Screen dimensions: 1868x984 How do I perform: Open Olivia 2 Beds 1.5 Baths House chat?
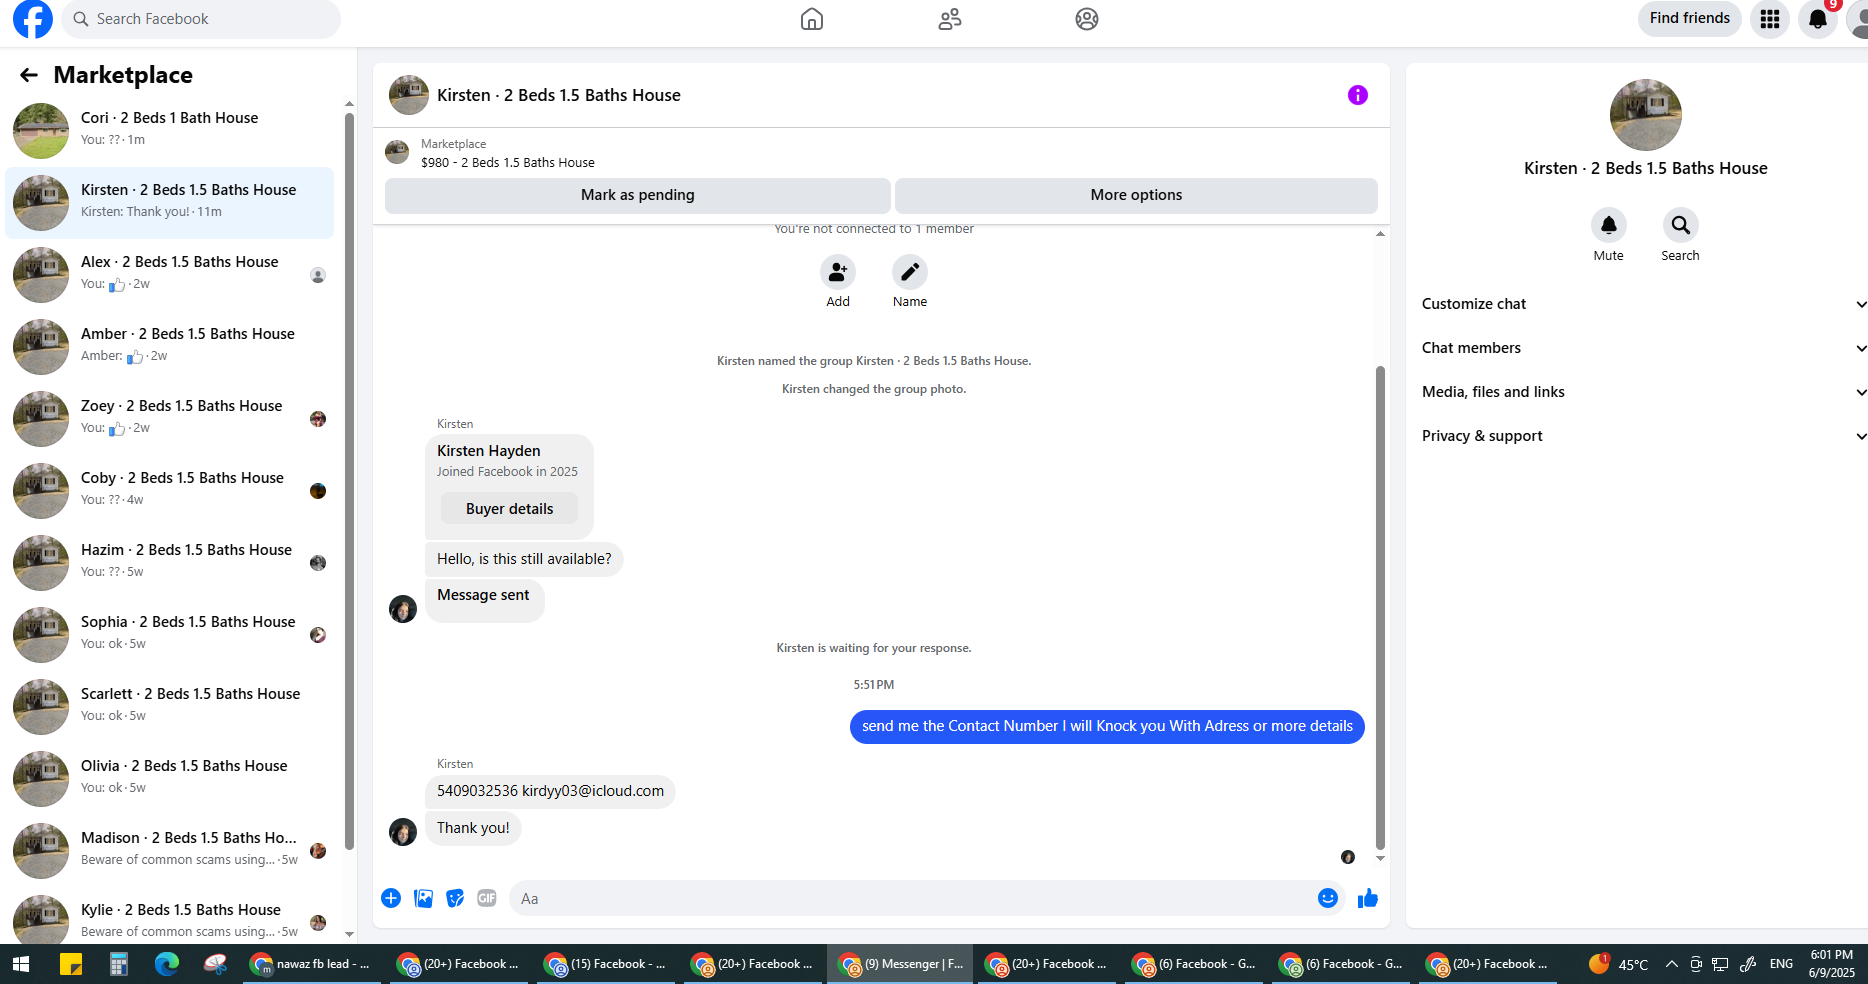[x=170, y=778]
